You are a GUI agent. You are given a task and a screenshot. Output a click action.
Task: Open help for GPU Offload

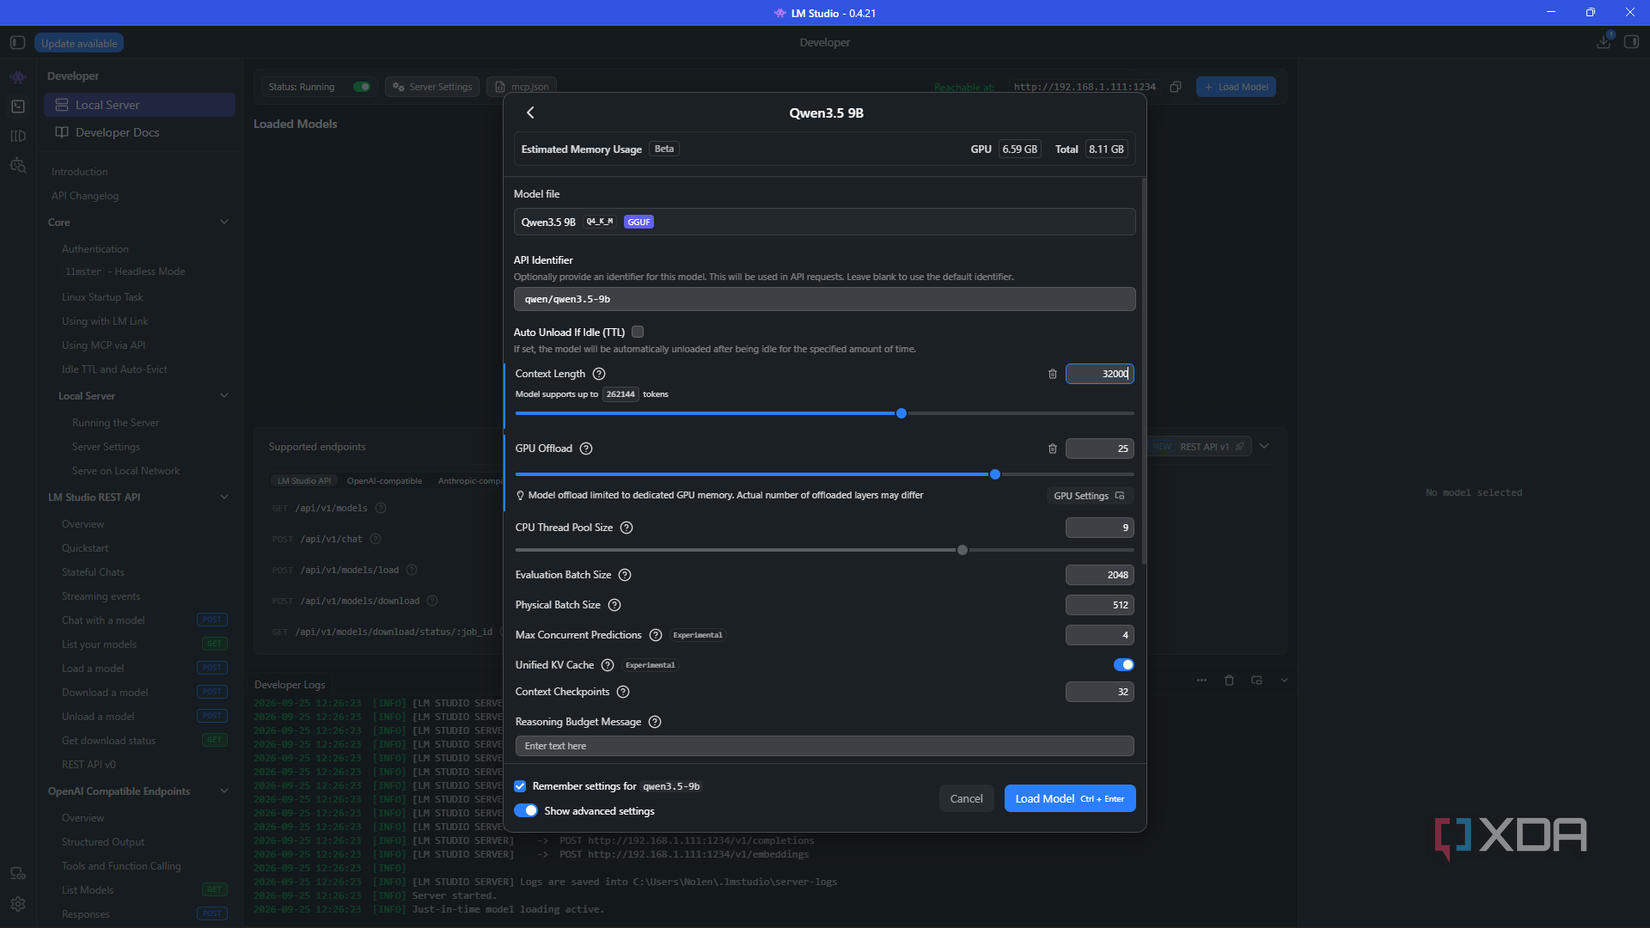tap(586, 449)
